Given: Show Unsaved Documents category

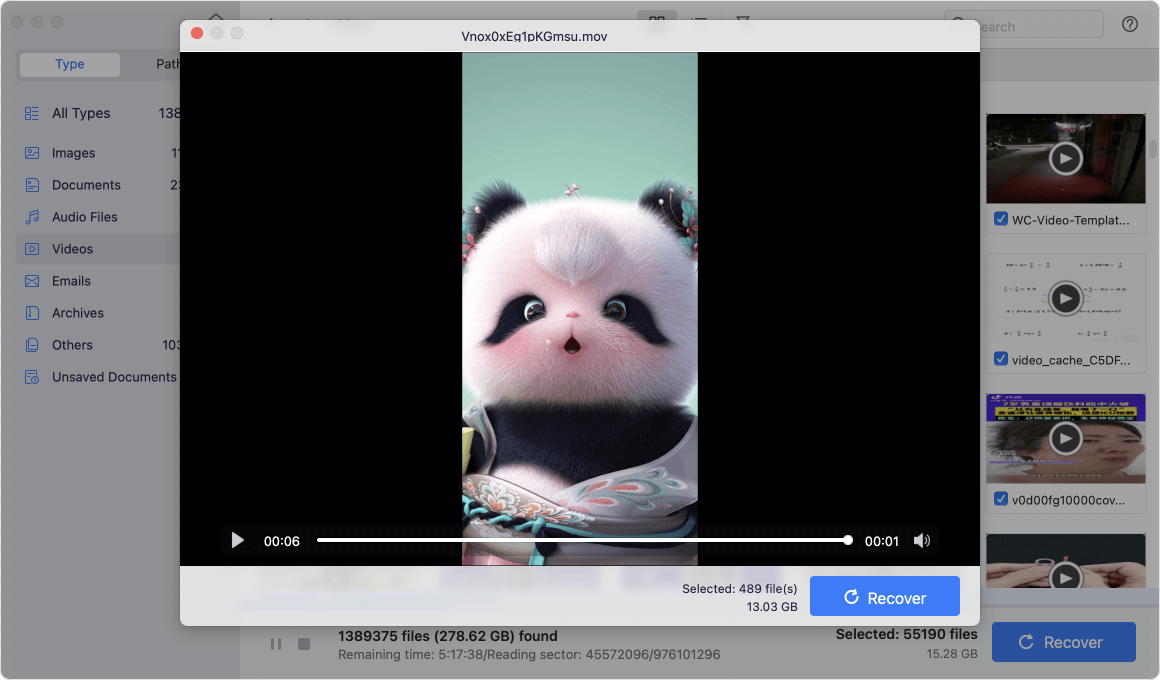Looking at the screenshot, I should pyautogui.click(x=114, y=377).
